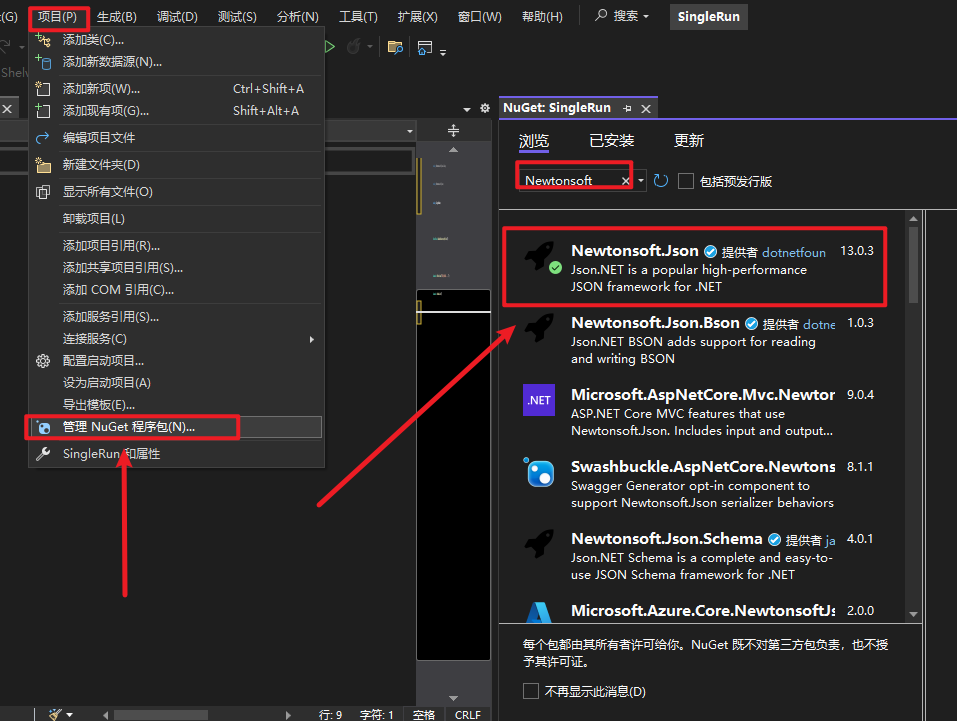Click the editor settings gear icon
The image size is (957, 721).
click(x=485, y=108)
